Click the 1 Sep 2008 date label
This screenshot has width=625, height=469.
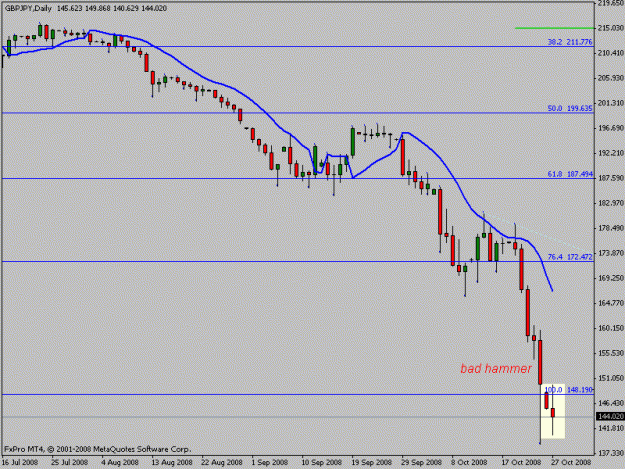(269, 462)
